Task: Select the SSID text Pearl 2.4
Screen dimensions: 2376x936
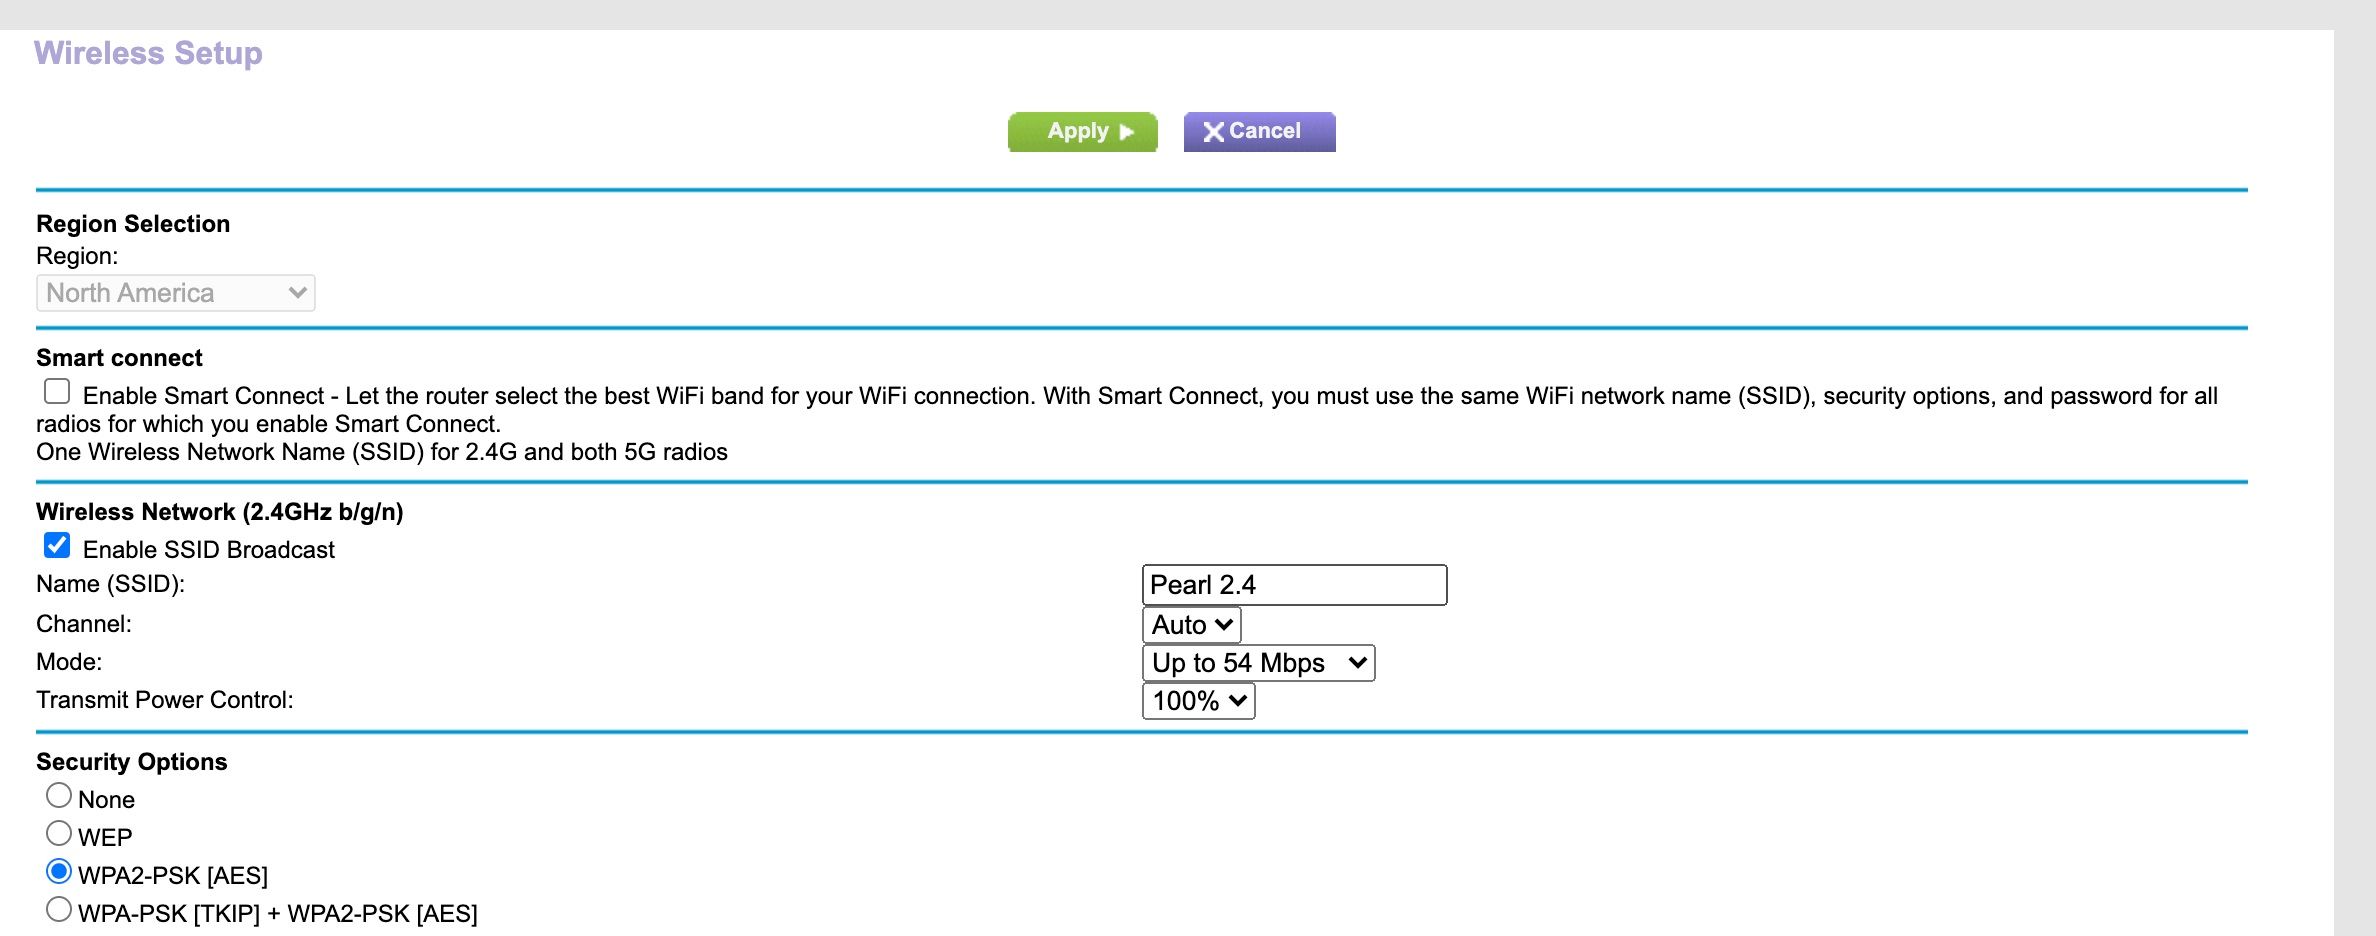Action: point(1205,584)
